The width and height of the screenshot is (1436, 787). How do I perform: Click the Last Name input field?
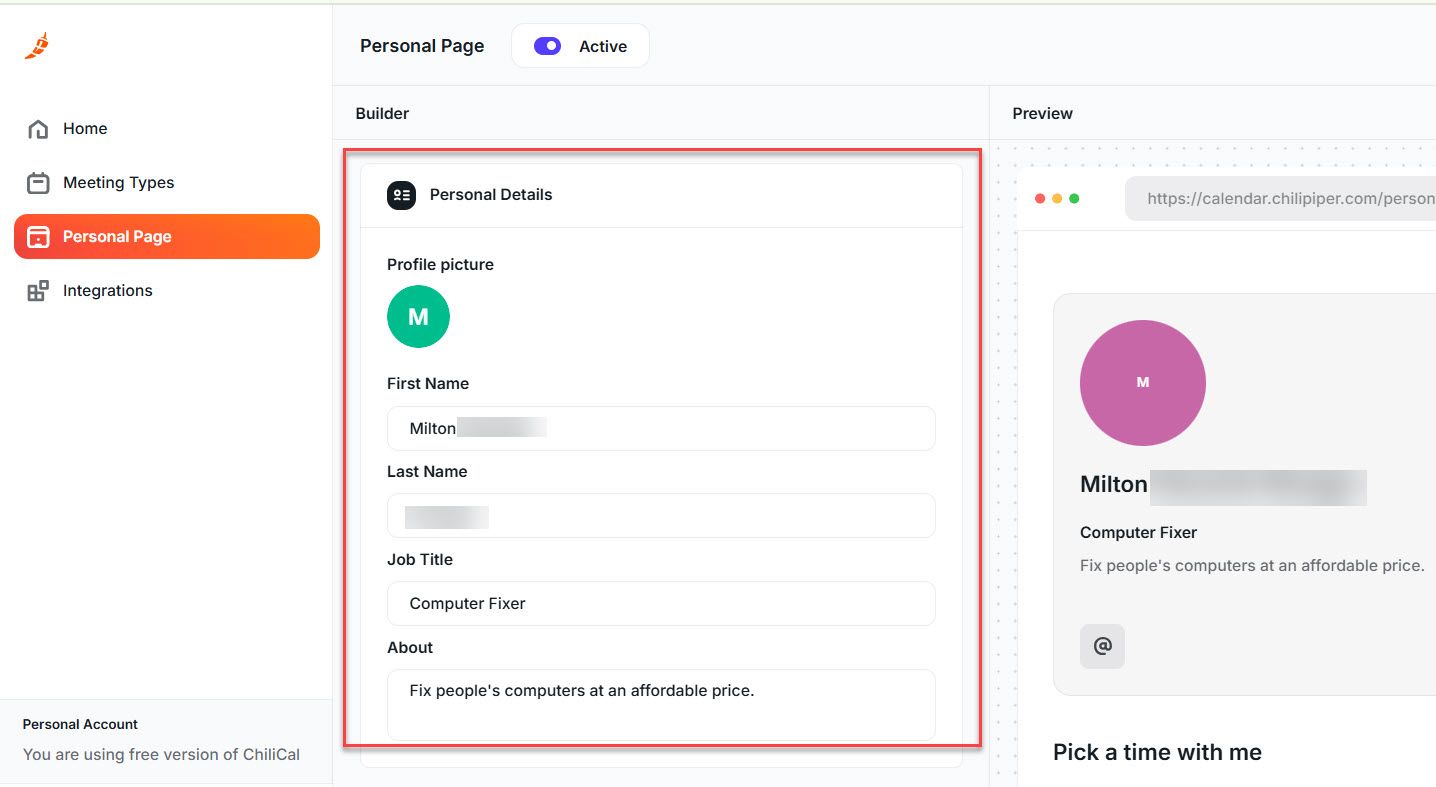pos(660,515)
